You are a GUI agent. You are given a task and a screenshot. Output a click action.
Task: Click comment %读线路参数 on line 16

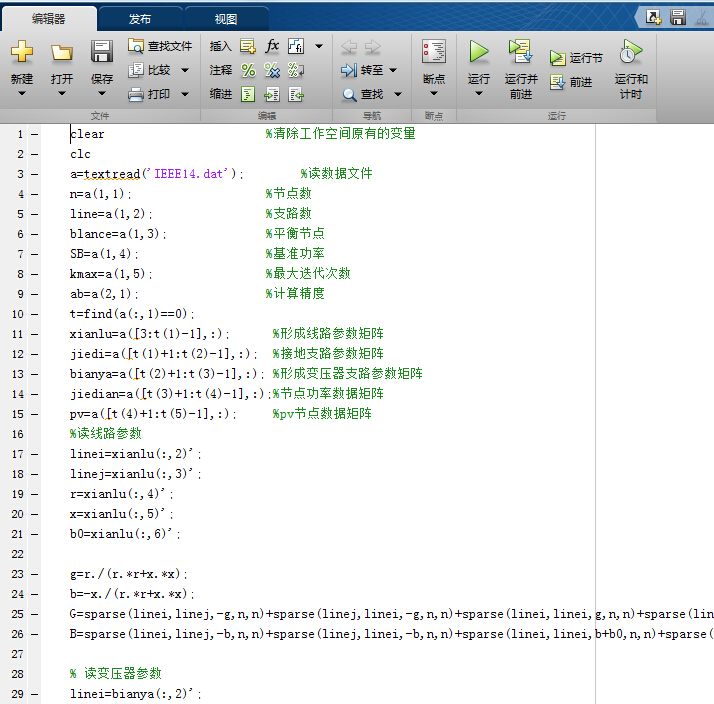coord(106,434)
